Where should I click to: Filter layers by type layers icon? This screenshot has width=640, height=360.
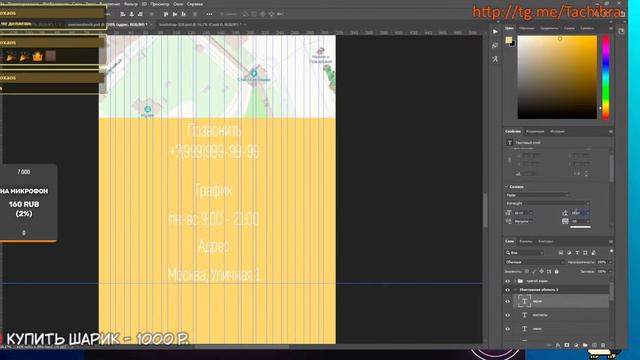577,253
